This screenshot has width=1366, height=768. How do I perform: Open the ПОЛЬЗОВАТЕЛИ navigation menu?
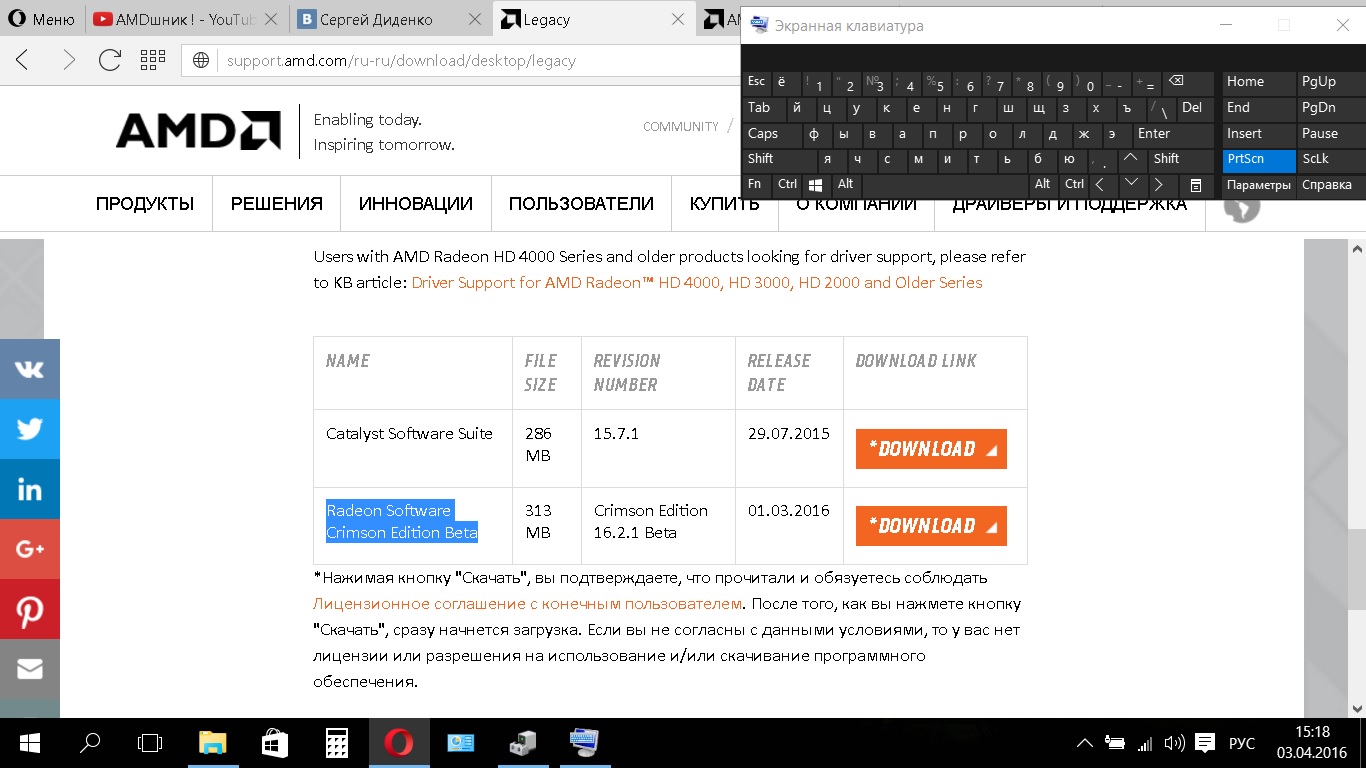click(x=581, y=204)
